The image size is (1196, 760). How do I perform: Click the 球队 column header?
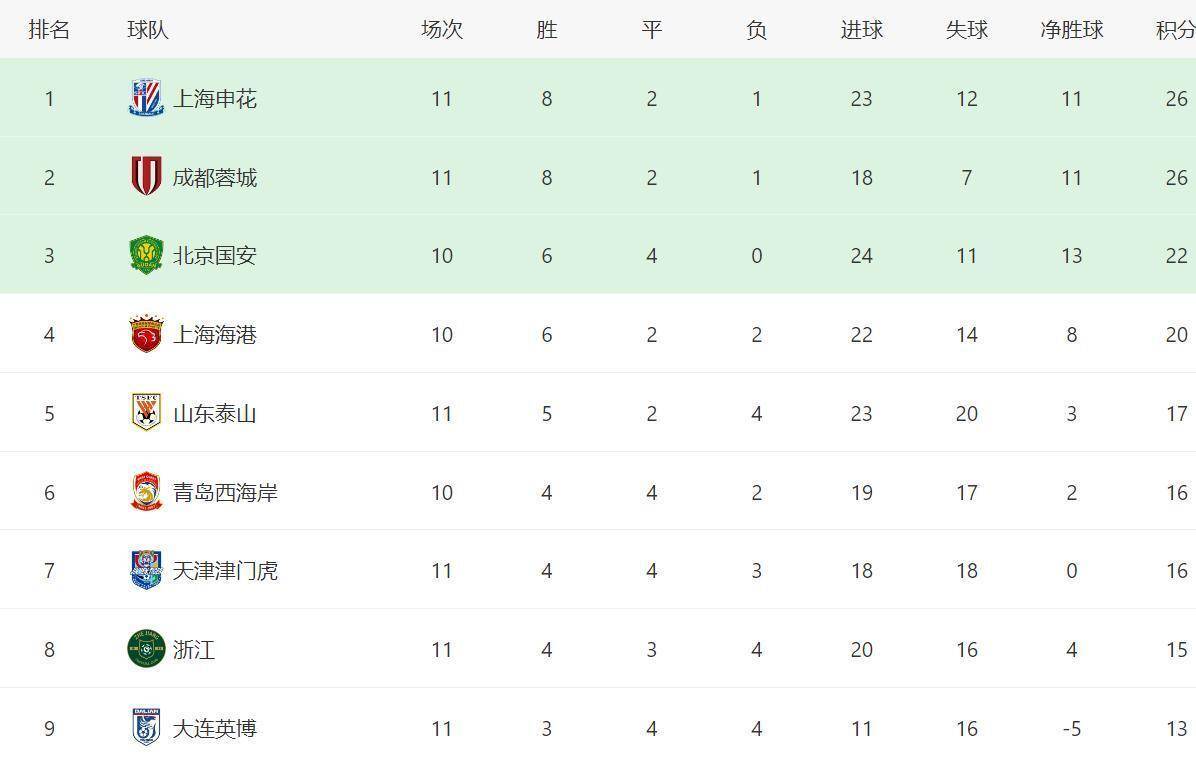pos(147,30)
